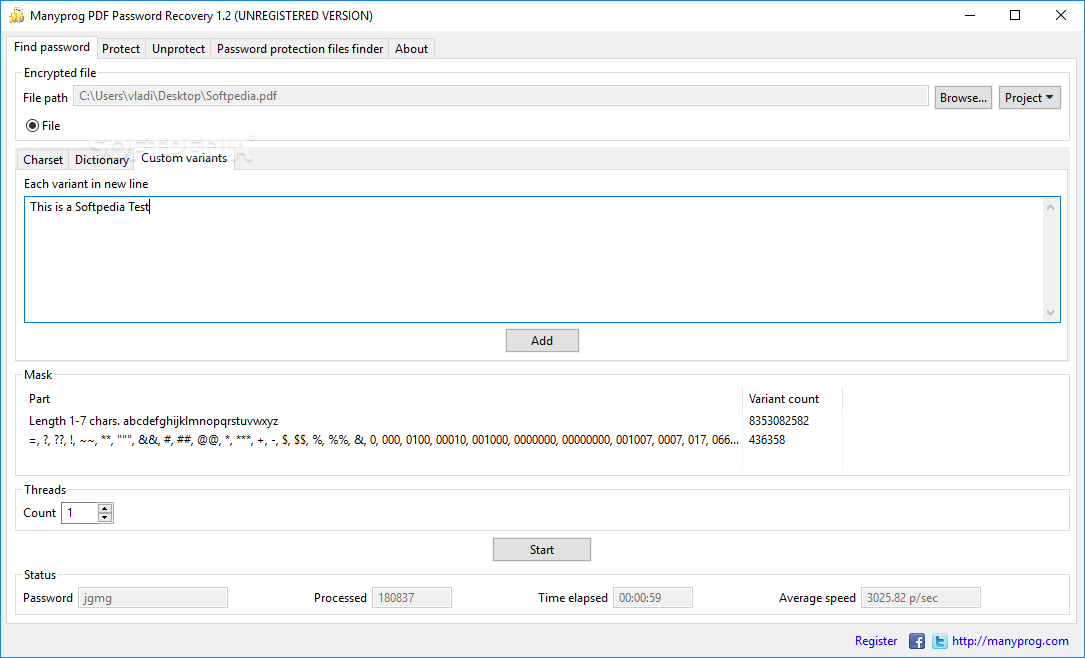
Task: Maximize the Manyprog window
Action: click(x=1015, y=15)
